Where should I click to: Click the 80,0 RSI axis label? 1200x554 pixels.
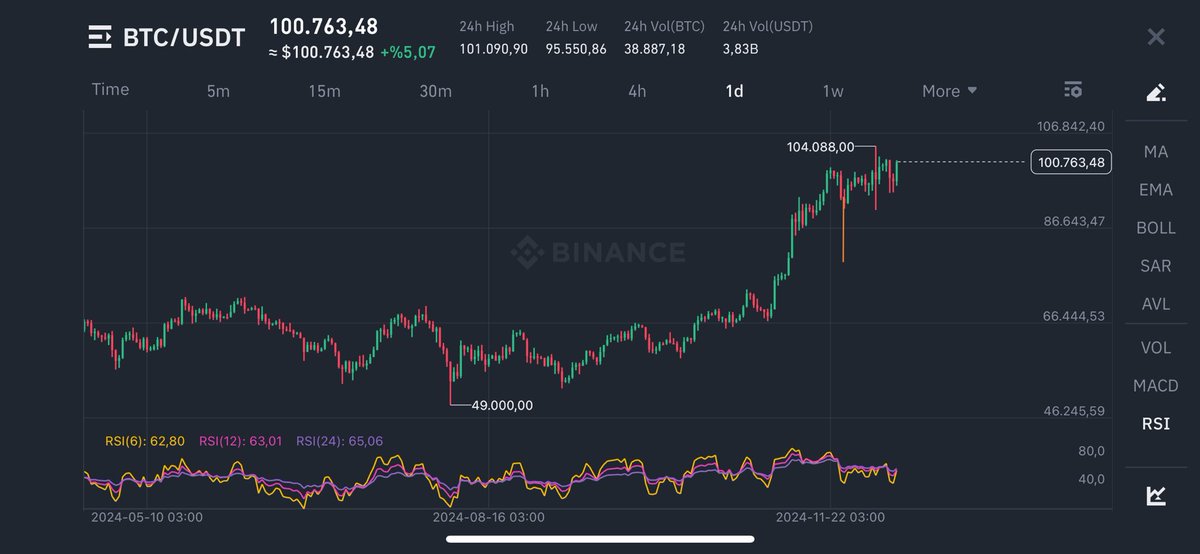[x=1092, y=451]
